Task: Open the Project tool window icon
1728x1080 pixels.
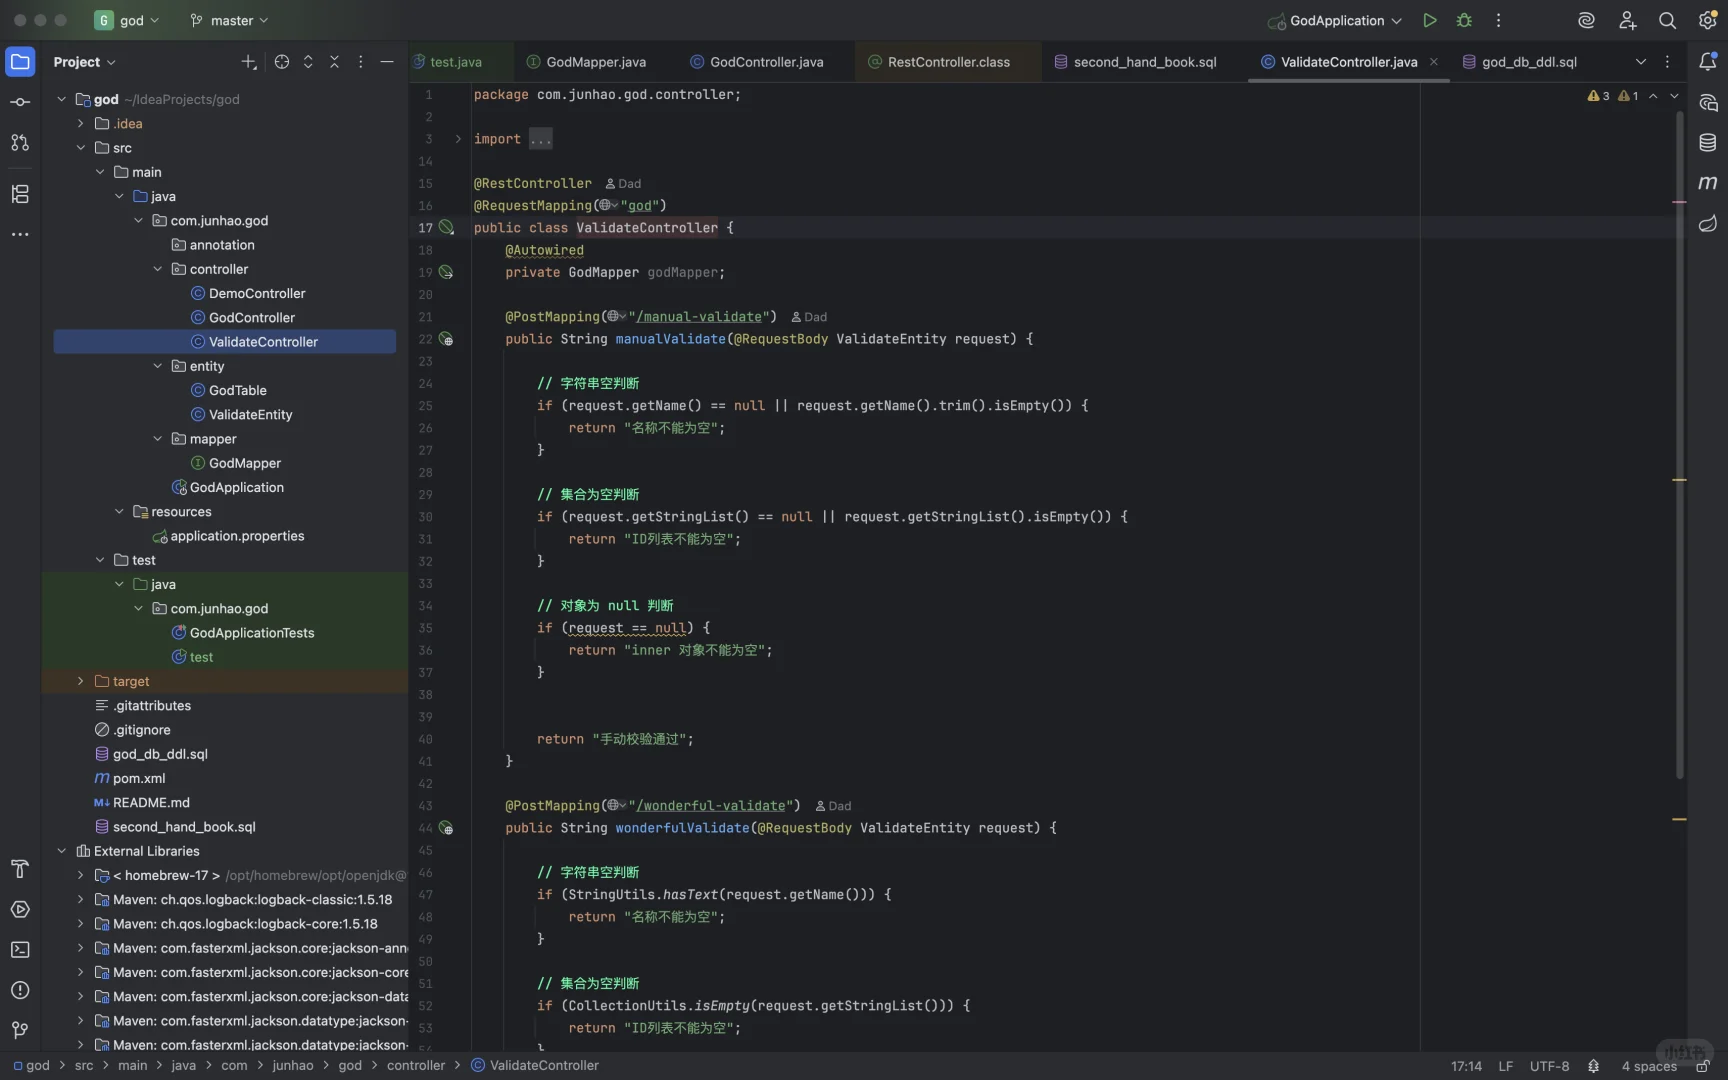Action: point(20,62)
